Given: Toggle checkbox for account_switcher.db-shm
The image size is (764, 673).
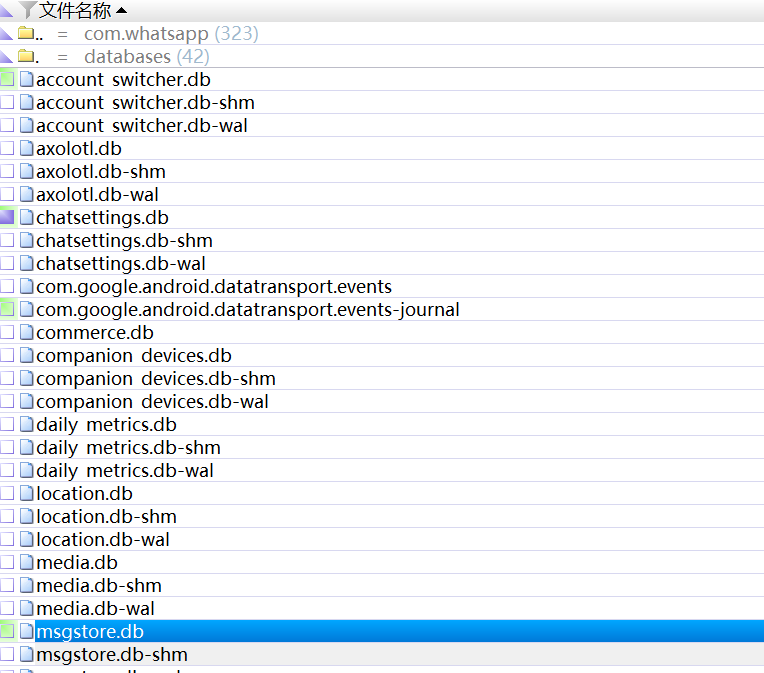Looking at the screenshot, I should [x=7, y=102].
